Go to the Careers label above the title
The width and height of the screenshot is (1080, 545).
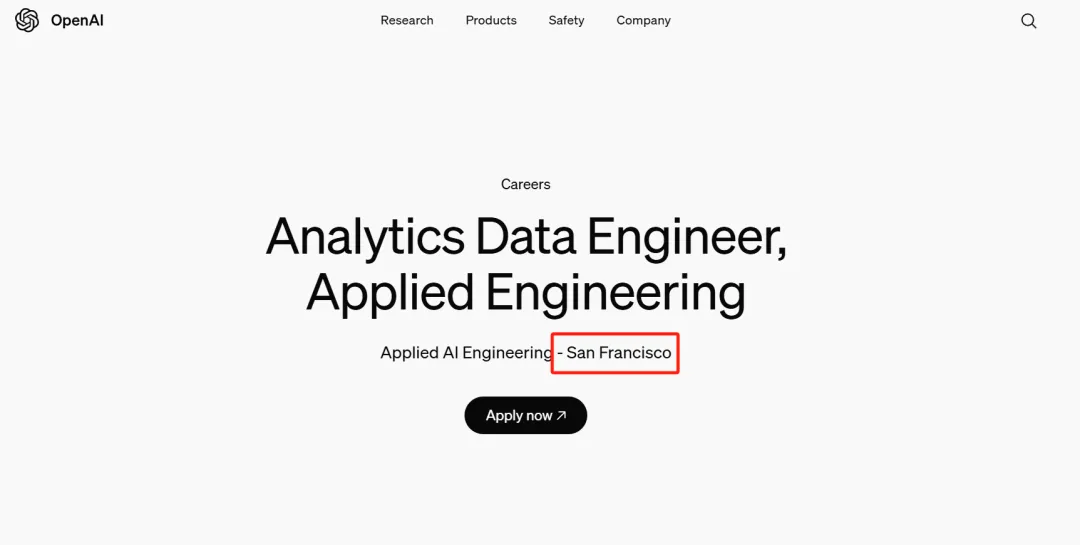tap(526, 185)
